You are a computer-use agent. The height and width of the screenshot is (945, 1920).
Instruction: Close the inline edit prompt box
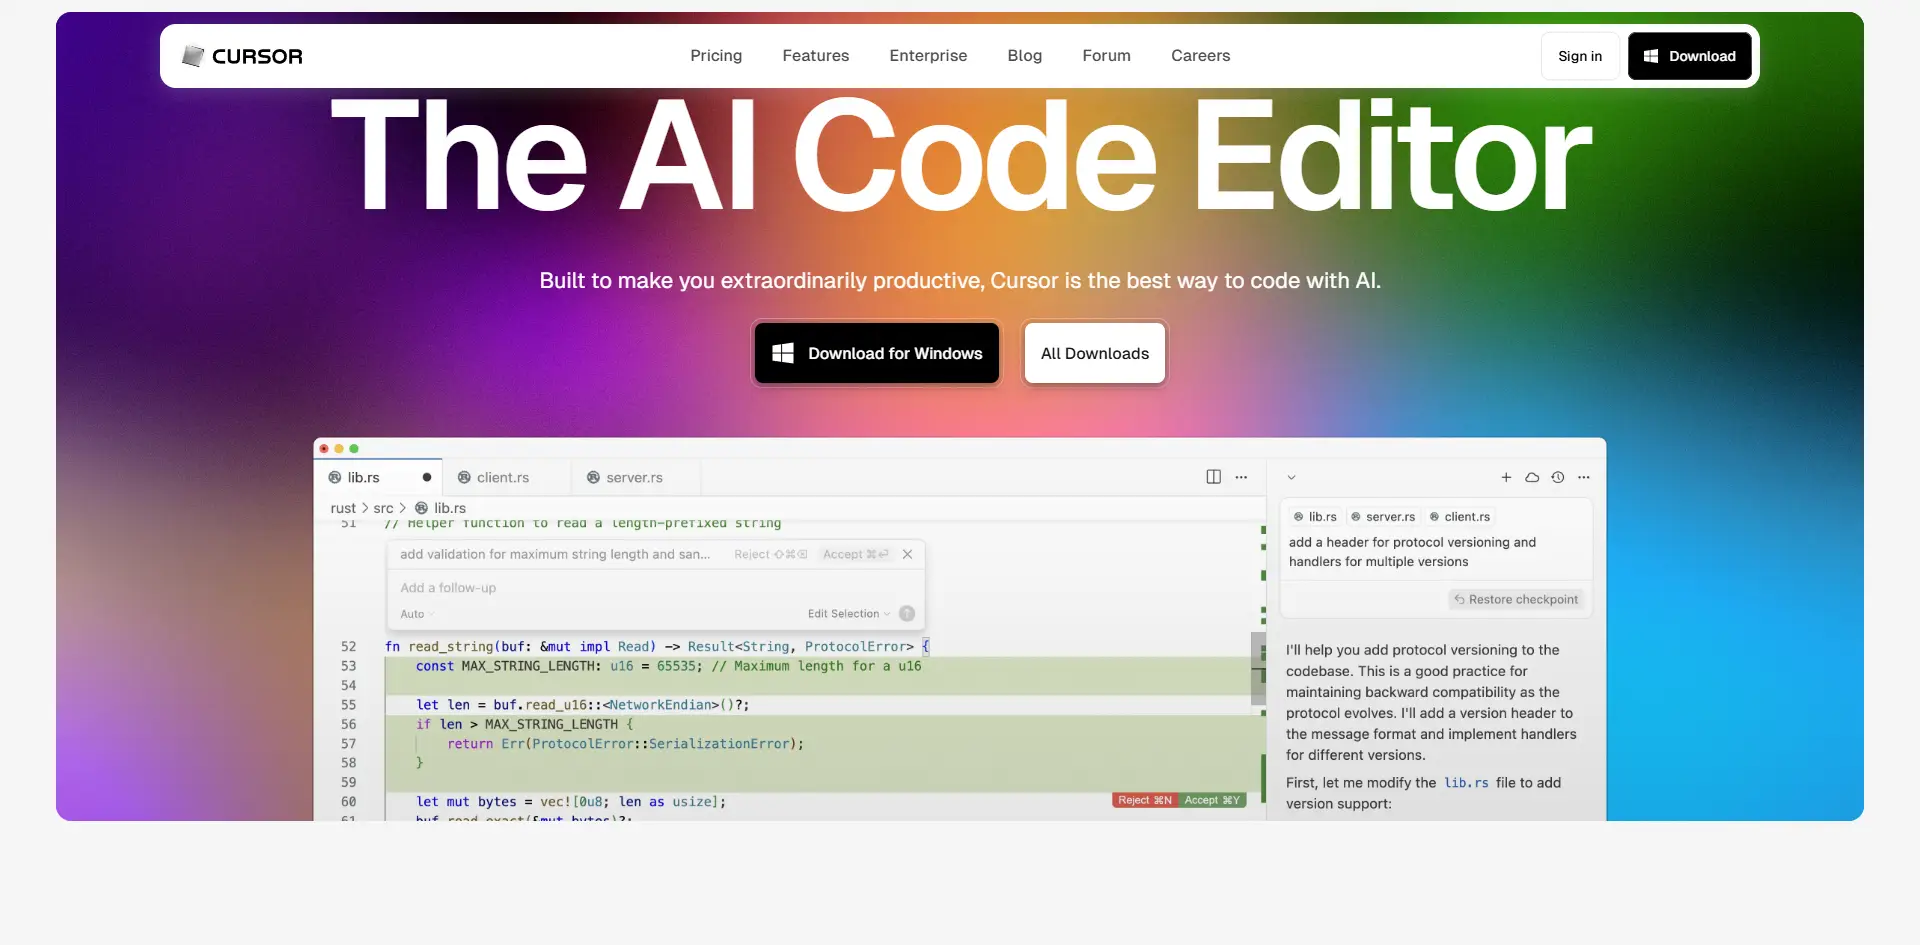click(907, 554)
